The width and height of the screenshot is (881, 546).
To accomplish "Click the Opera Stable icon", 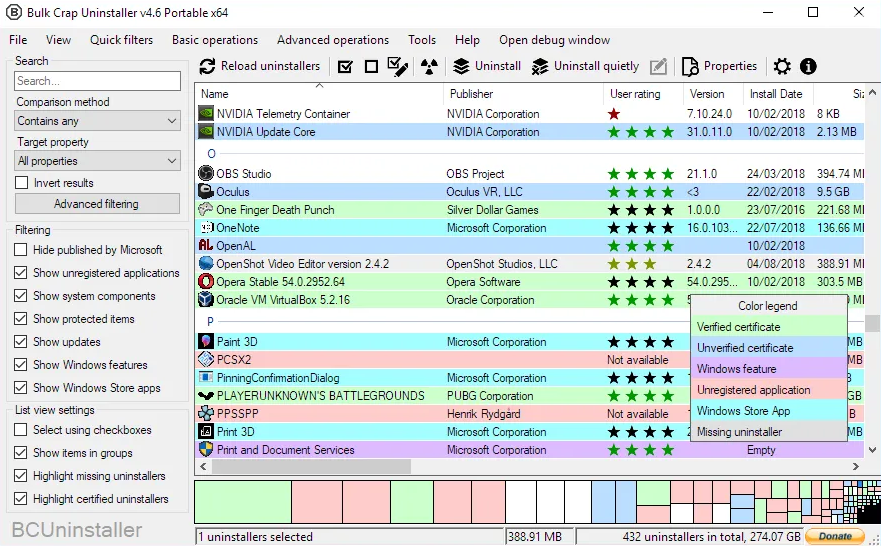I will (206, 281).
